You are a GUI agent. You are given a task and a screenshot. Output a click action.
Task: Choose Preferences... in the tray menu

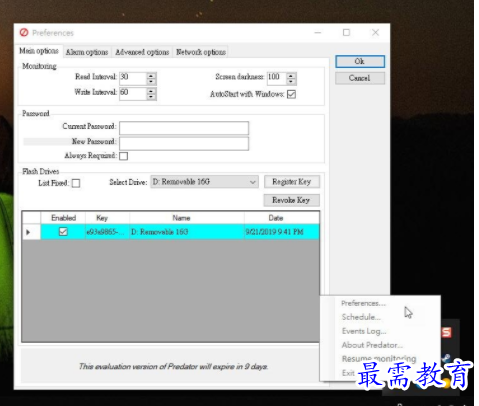click(x=363, y=303)
